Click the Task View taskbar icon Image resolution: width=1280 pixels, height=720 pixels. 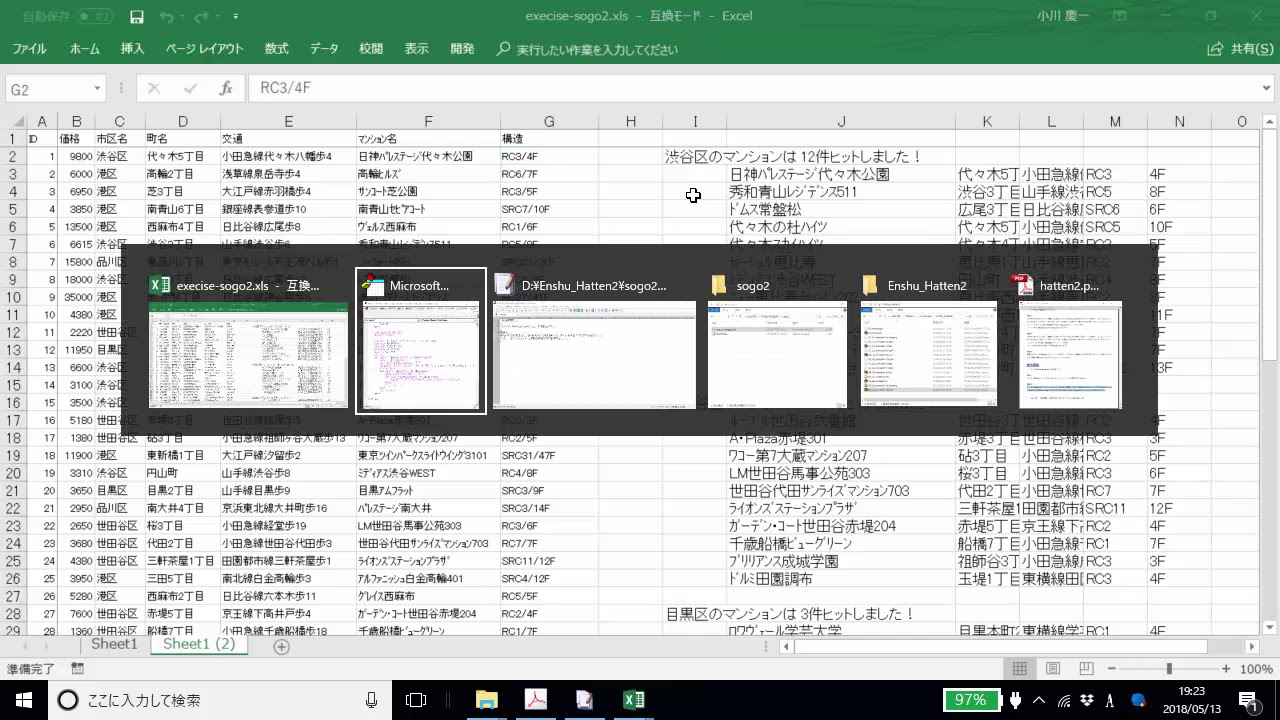(416, 700)
